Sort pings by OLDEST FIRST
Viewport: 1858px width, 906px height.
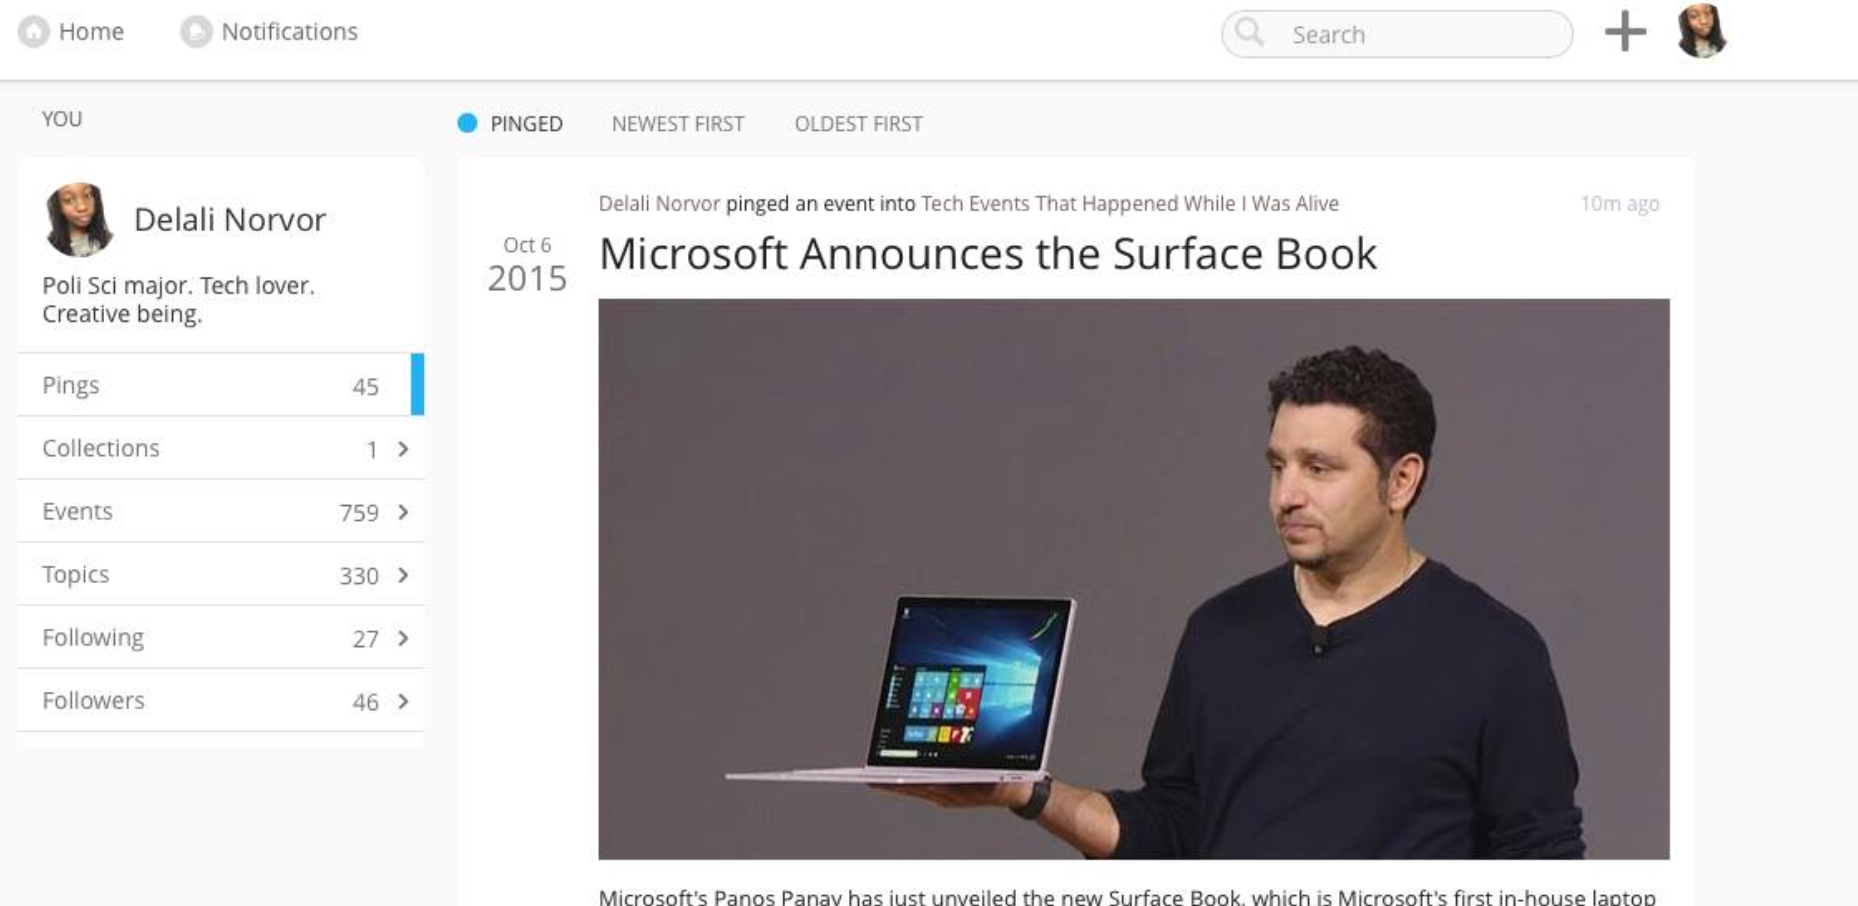point(858,124)
